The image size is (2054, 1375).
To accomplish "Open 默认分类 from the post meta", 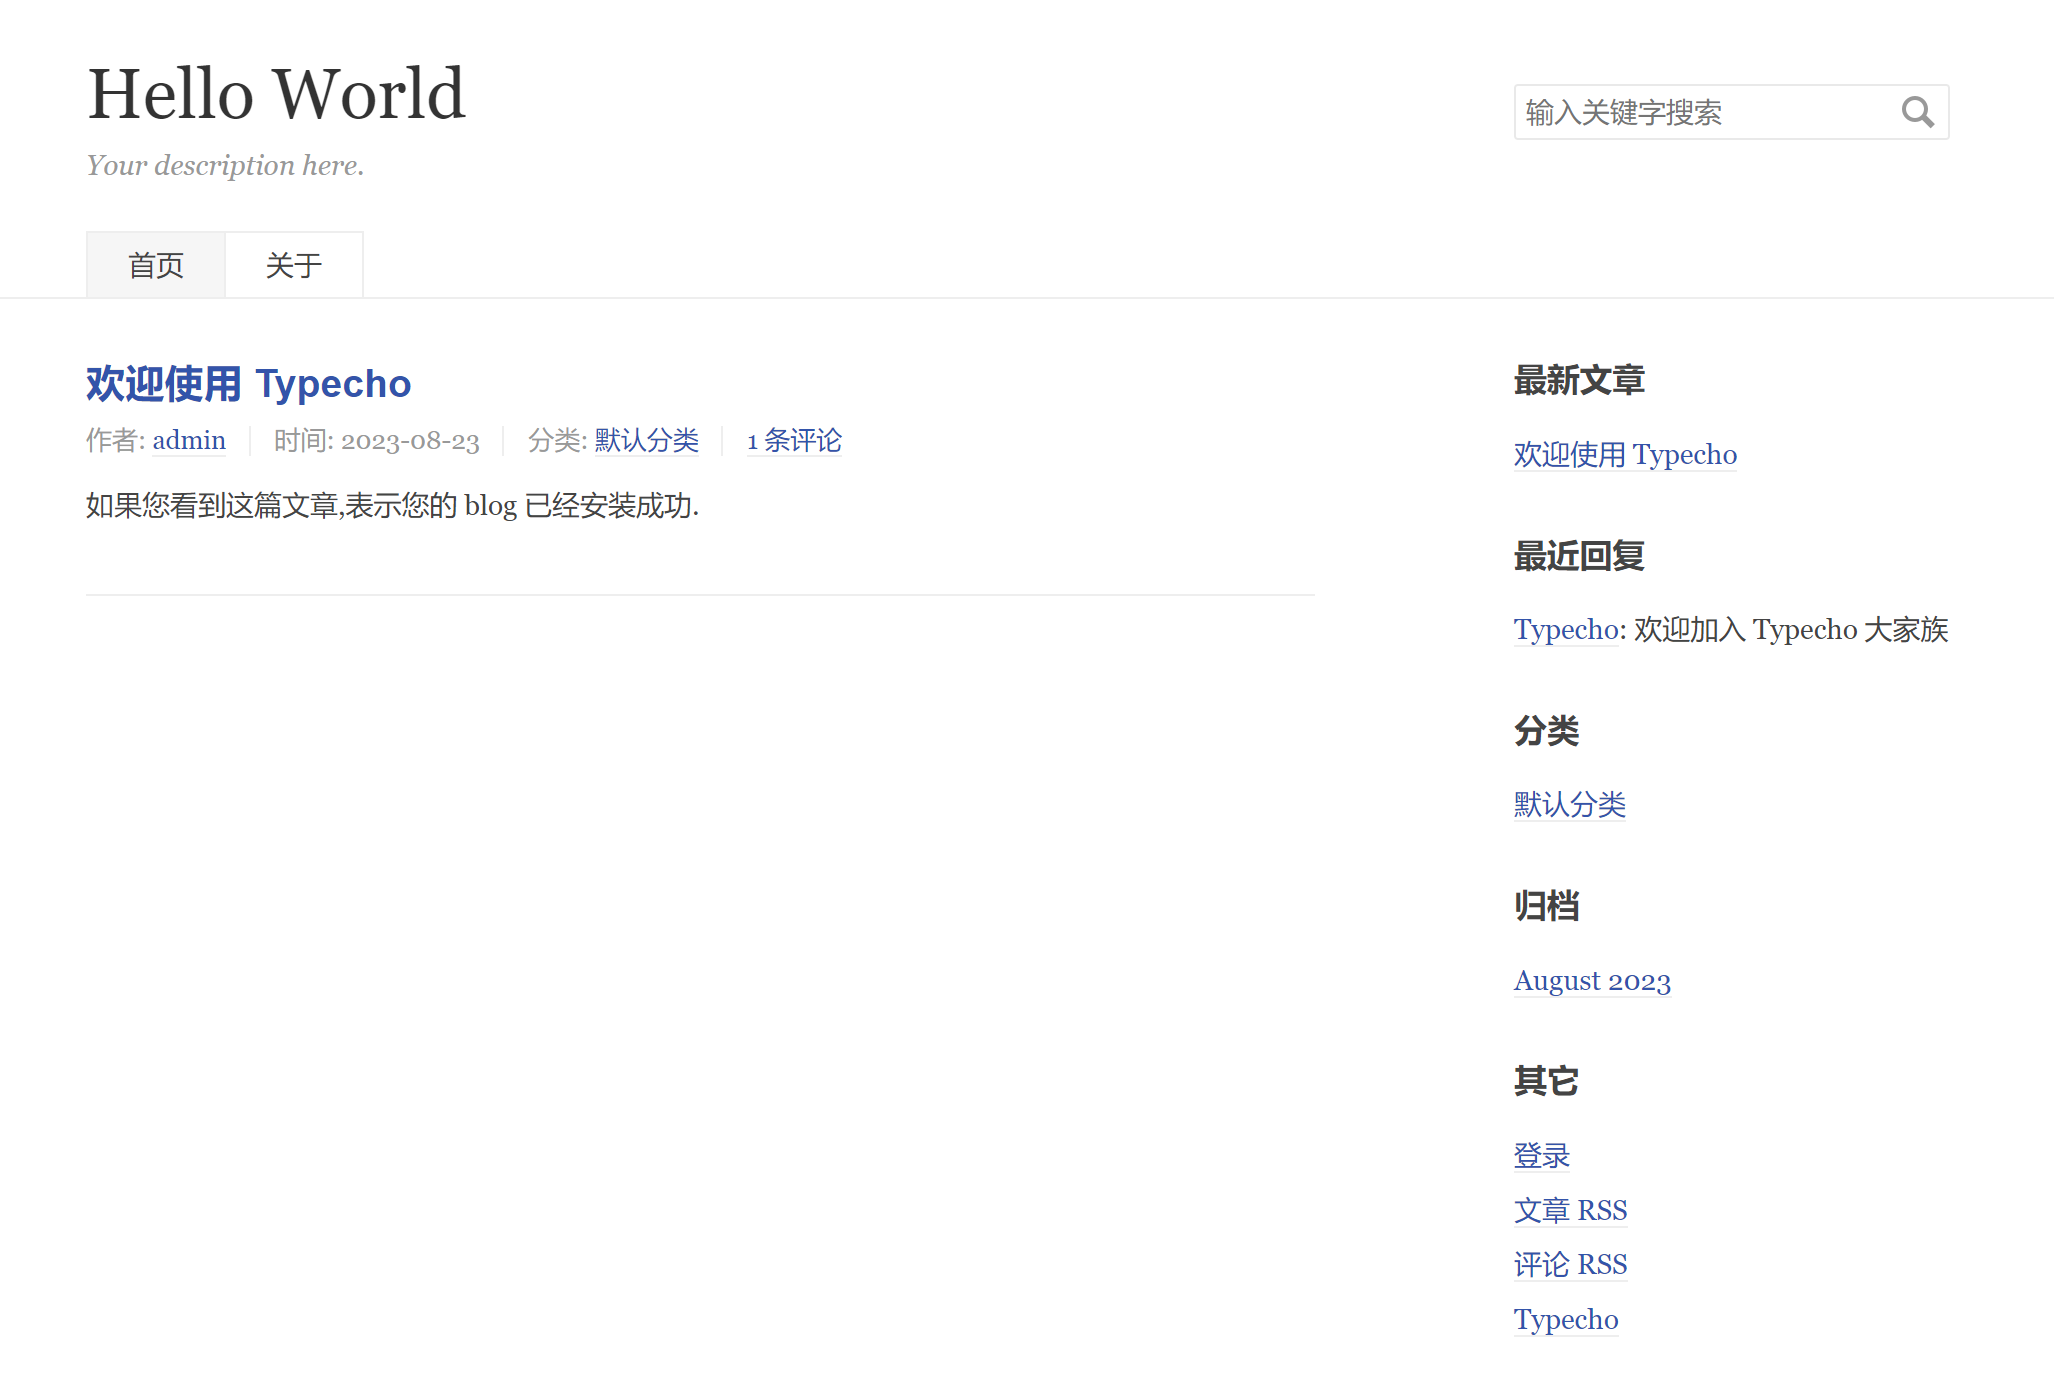I will [644, 440].
